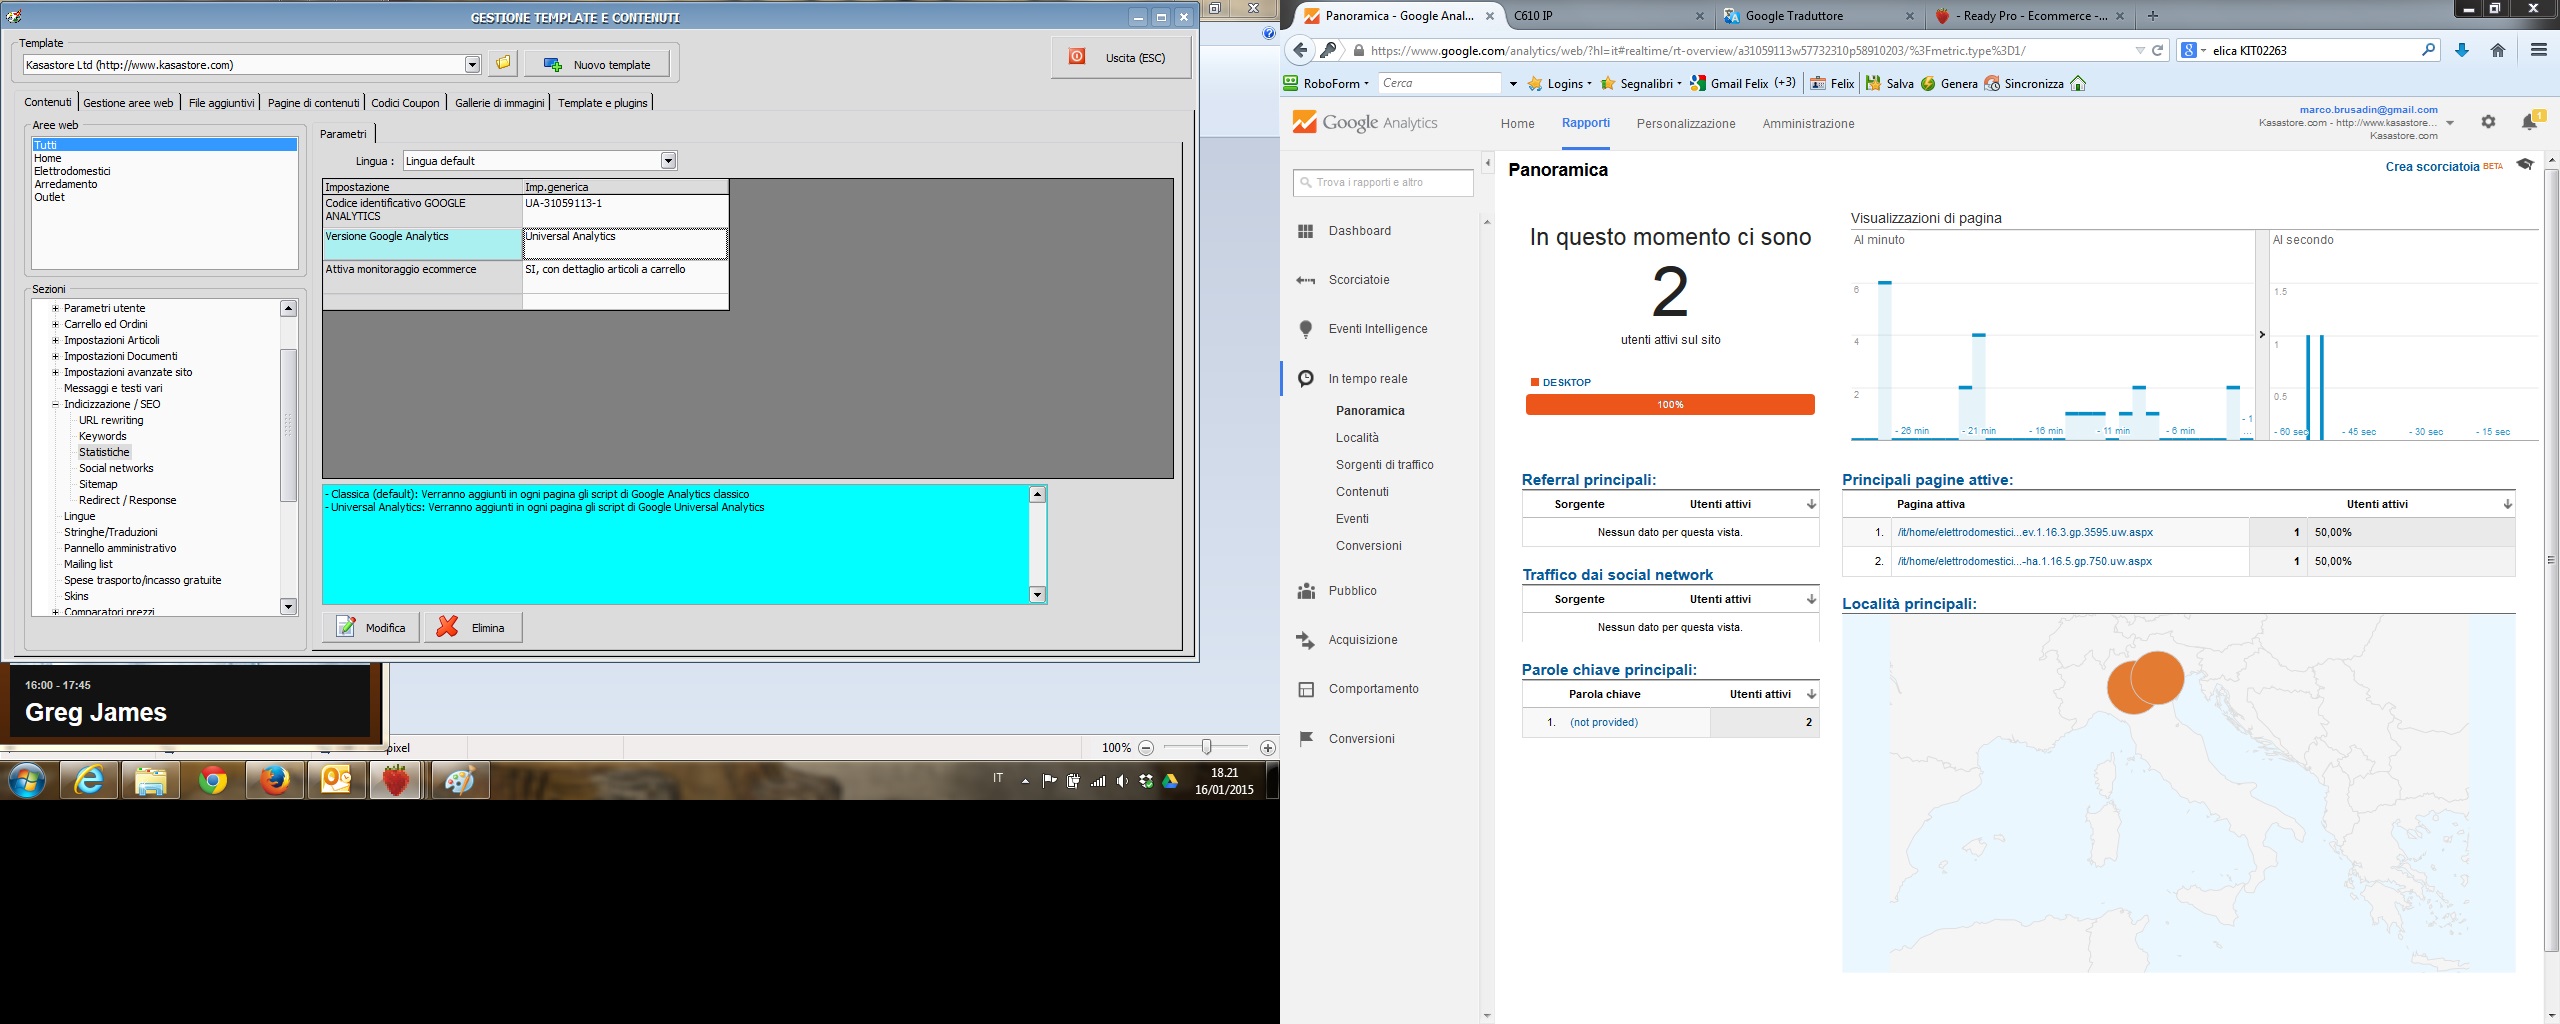
Task: Collapse the Indicizzazione / SEO node
Action: [56, 404]
